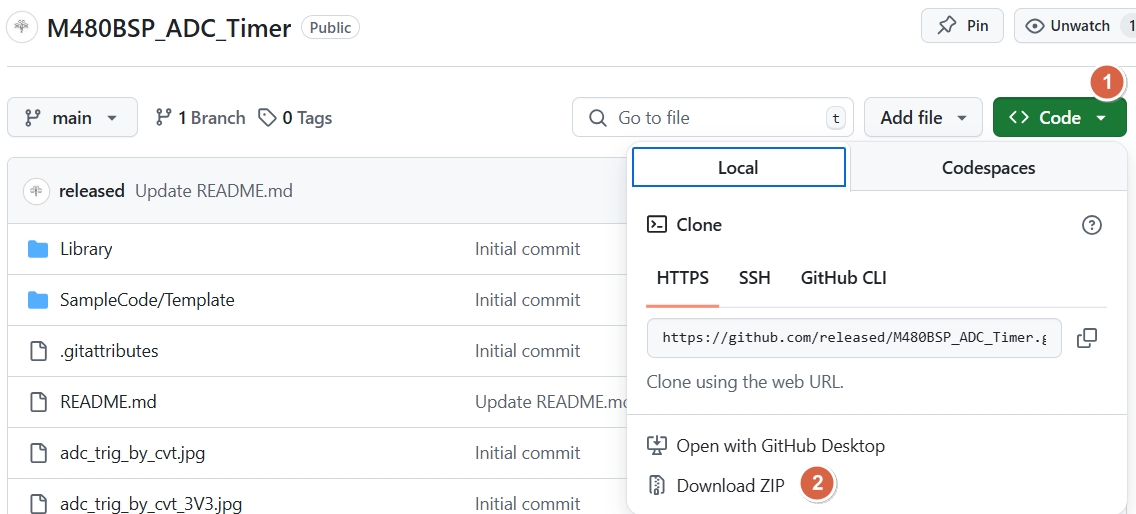Click the SampleCode/Template folder icon
The width and height of the screenshot is (1136, 514).
[38, 299]
